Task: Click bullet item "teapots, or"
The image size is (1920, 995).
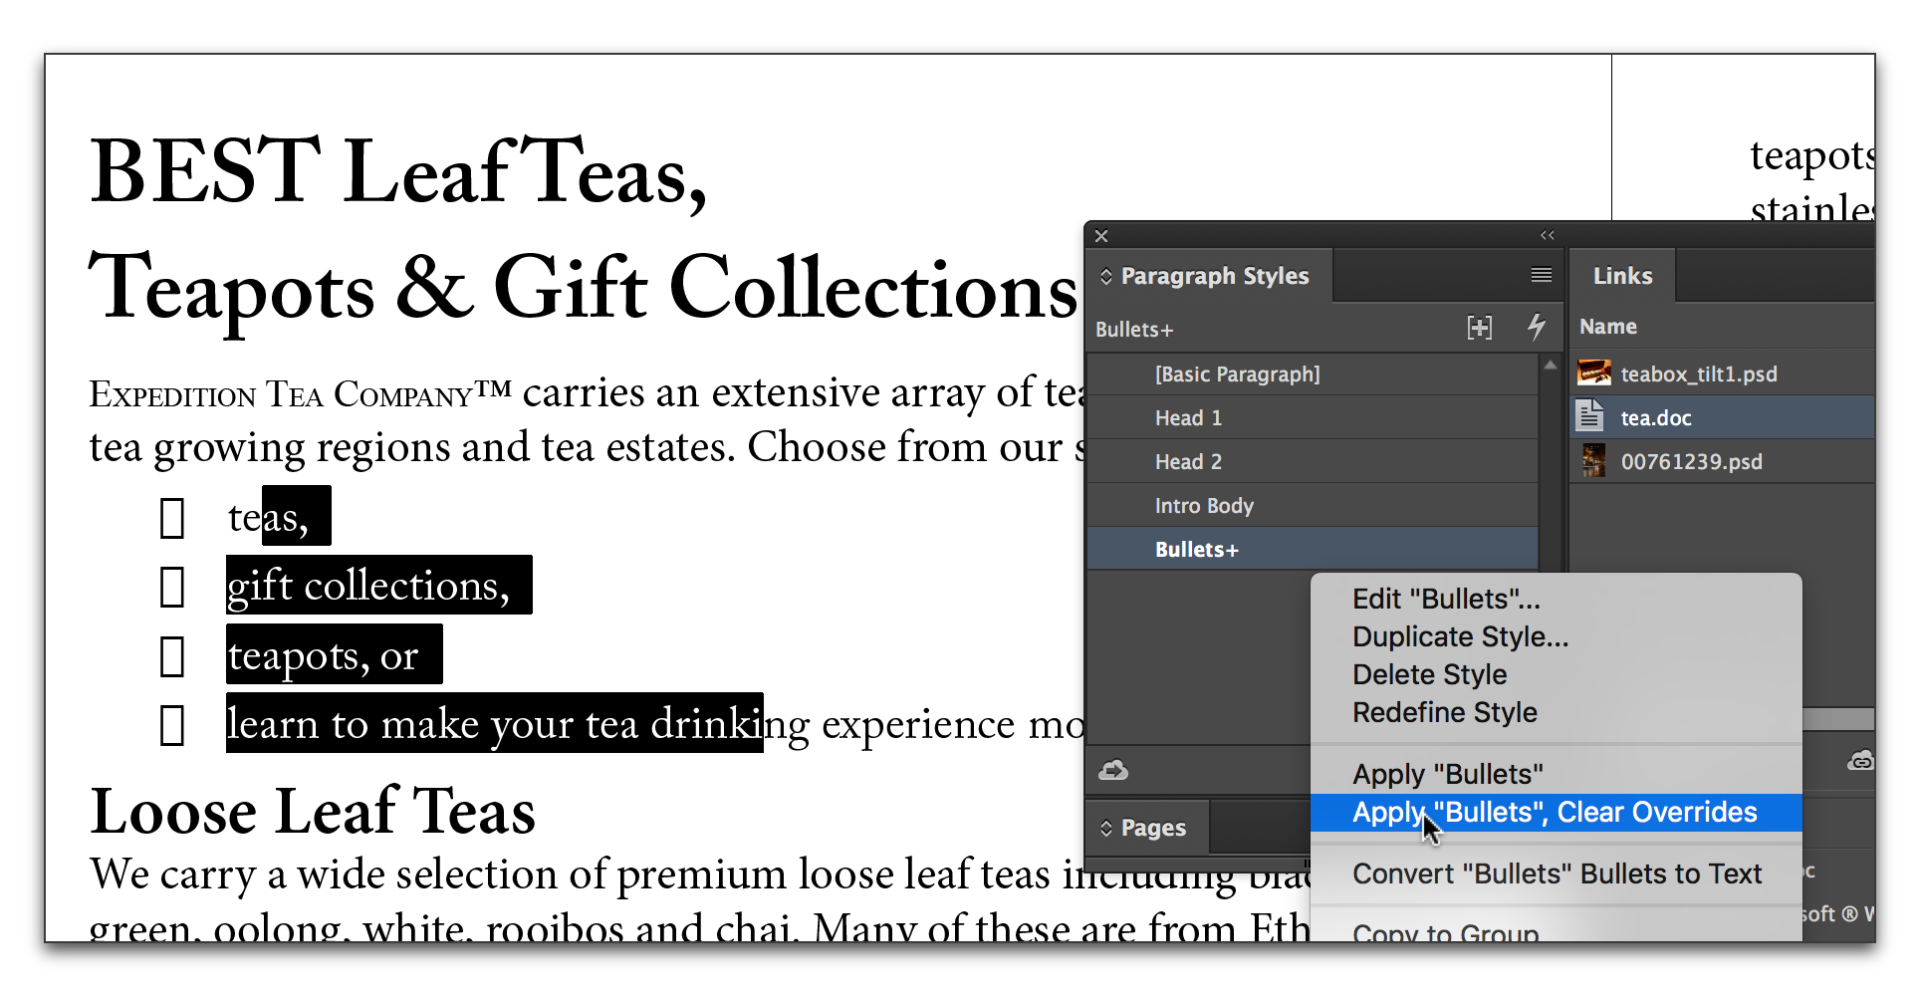Action: (x=323, y=655)
